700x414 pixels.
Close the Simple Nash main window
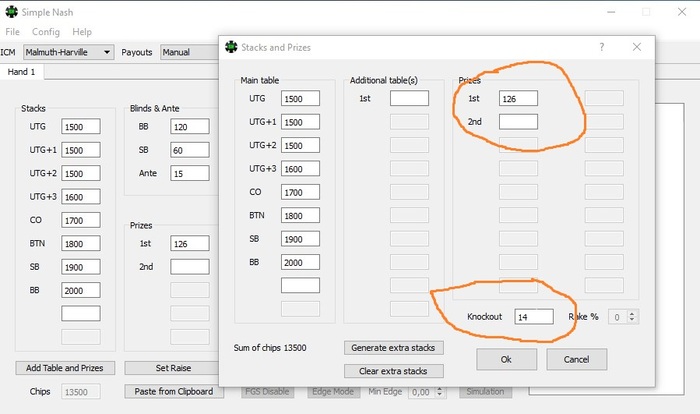(682, 12)
